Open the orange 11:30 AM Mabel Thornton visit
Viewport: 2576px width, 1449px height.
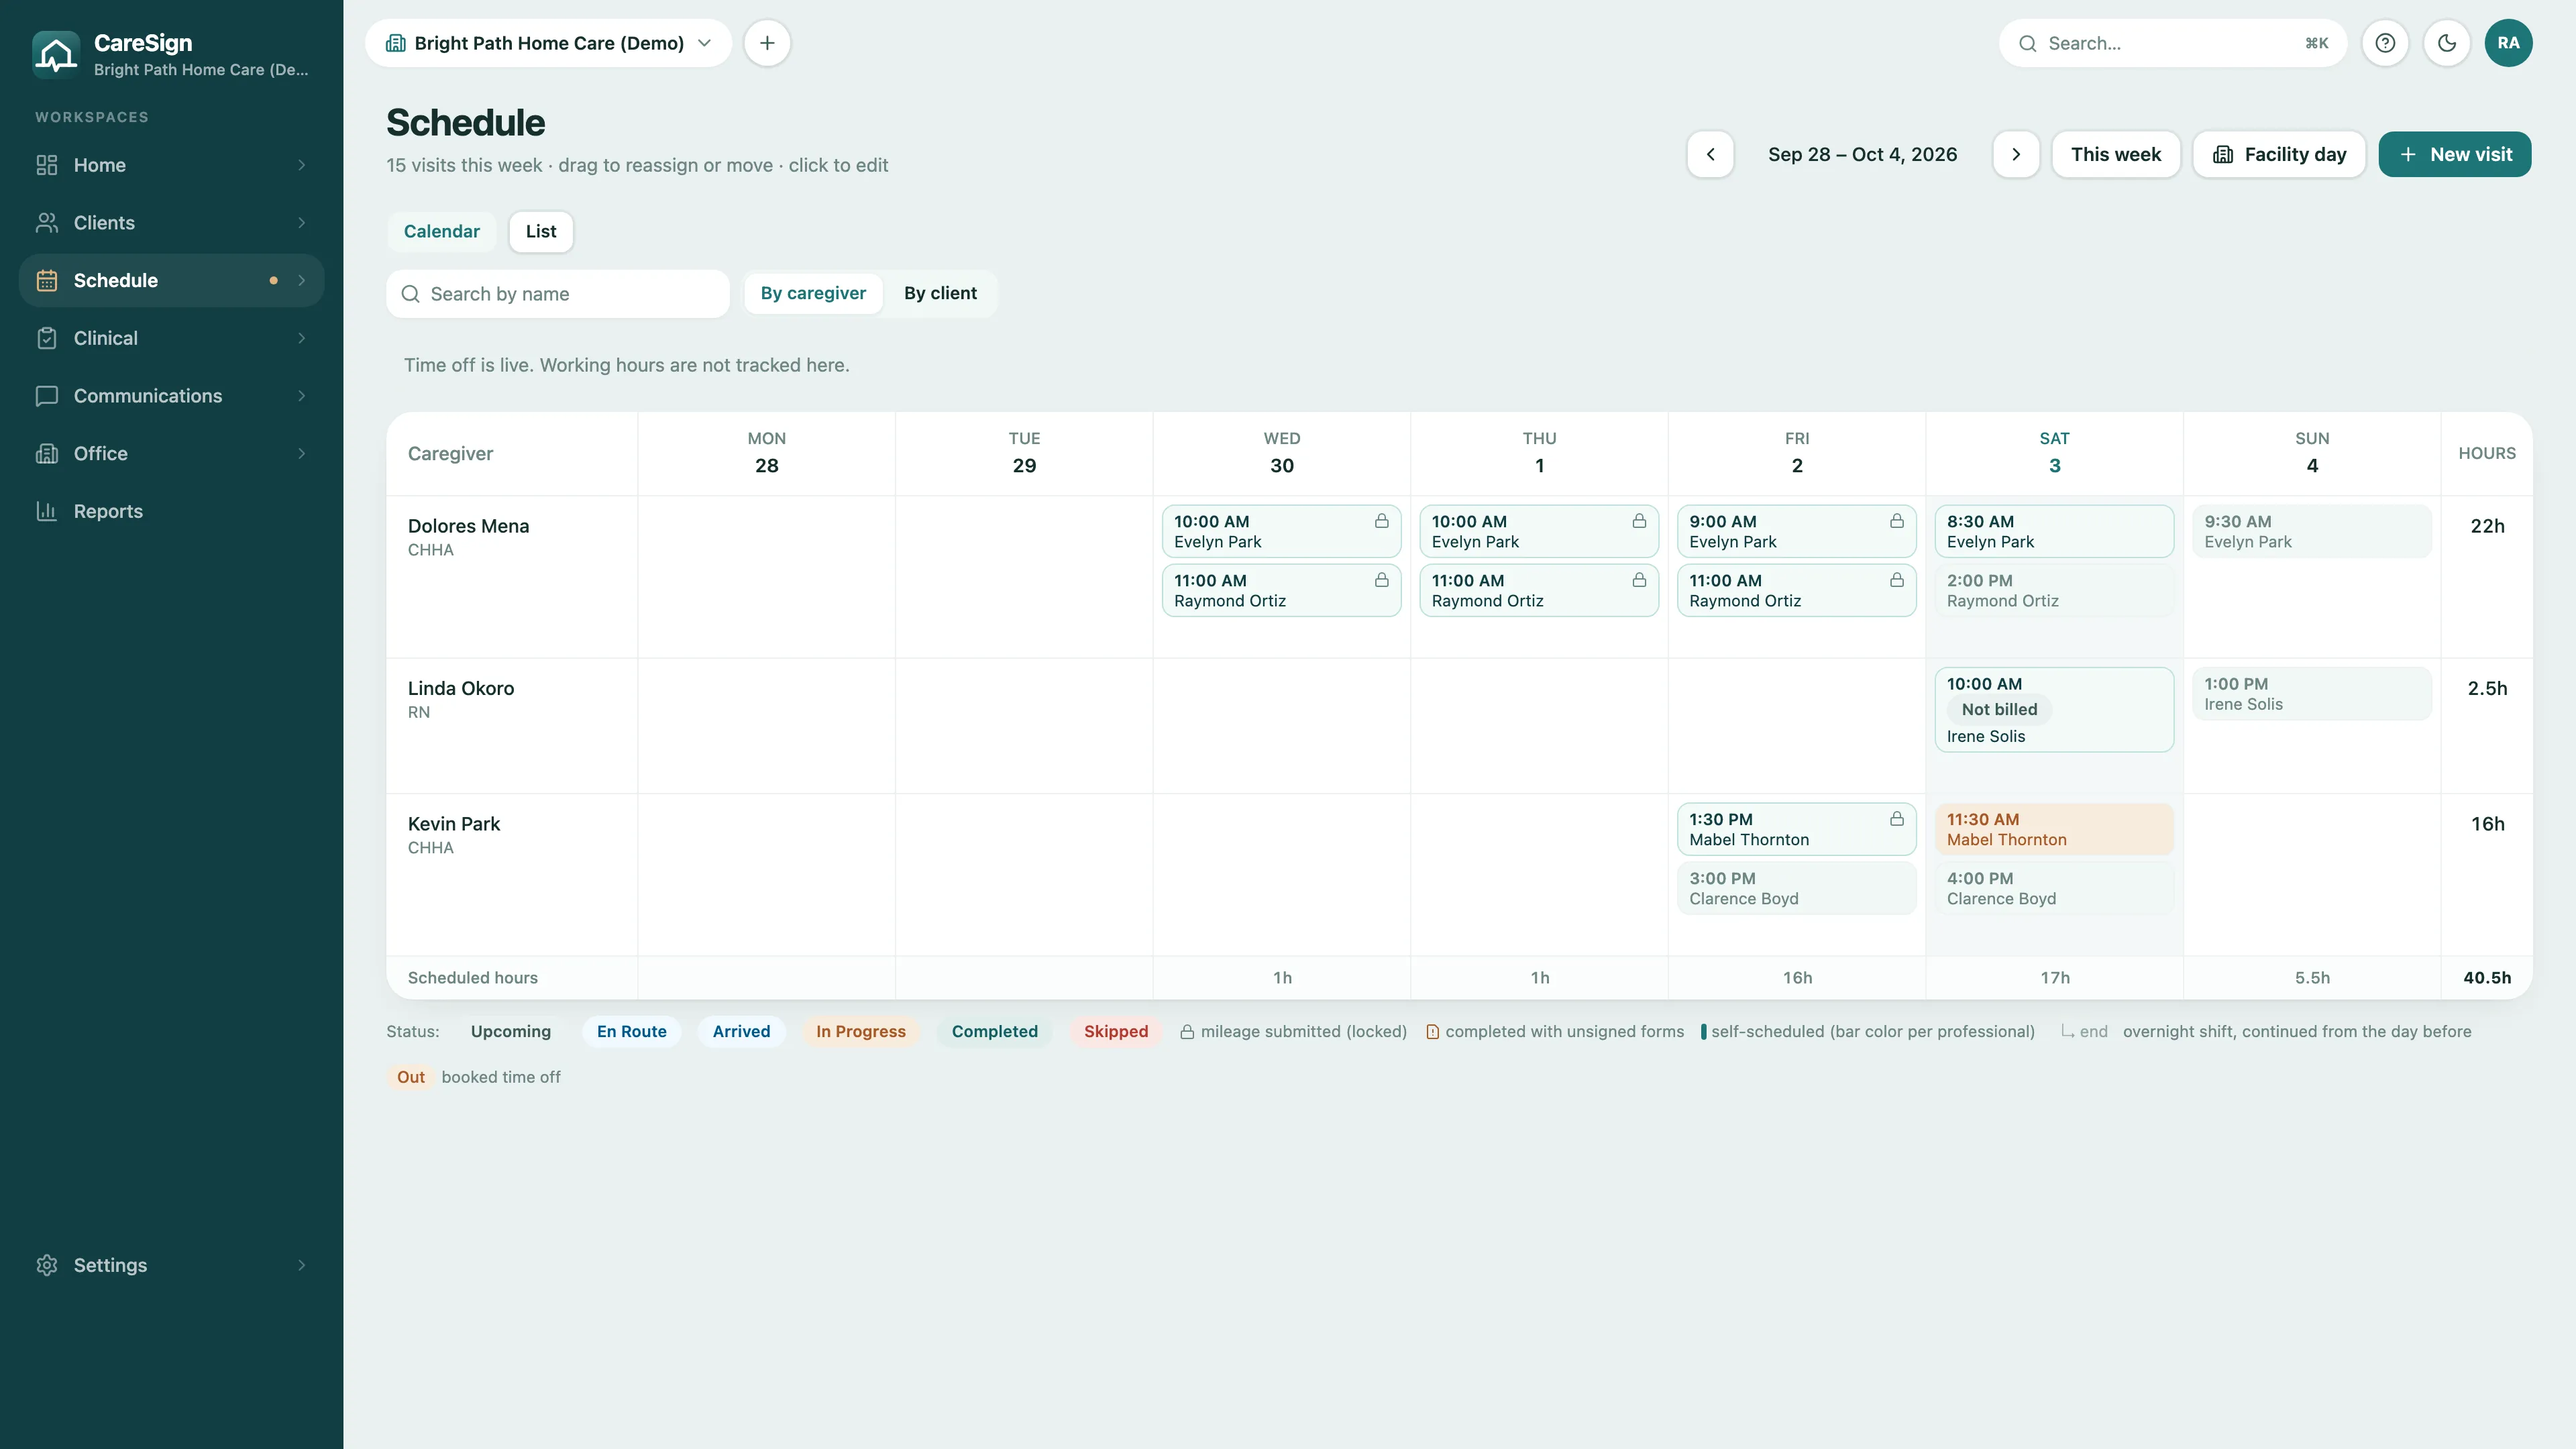(2054, 829)
